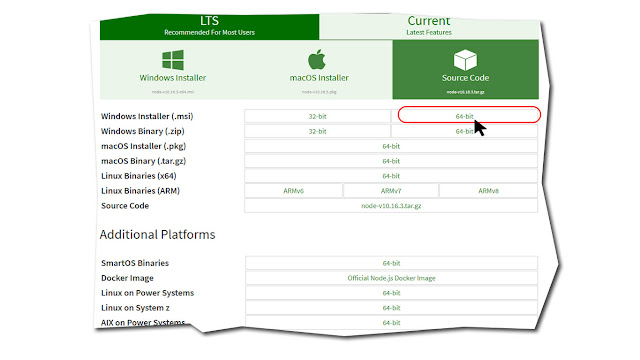Download node-v10.16.3.tar.gz source code
This screenshot has width=640, height=360.
click(x=391, y=206)
